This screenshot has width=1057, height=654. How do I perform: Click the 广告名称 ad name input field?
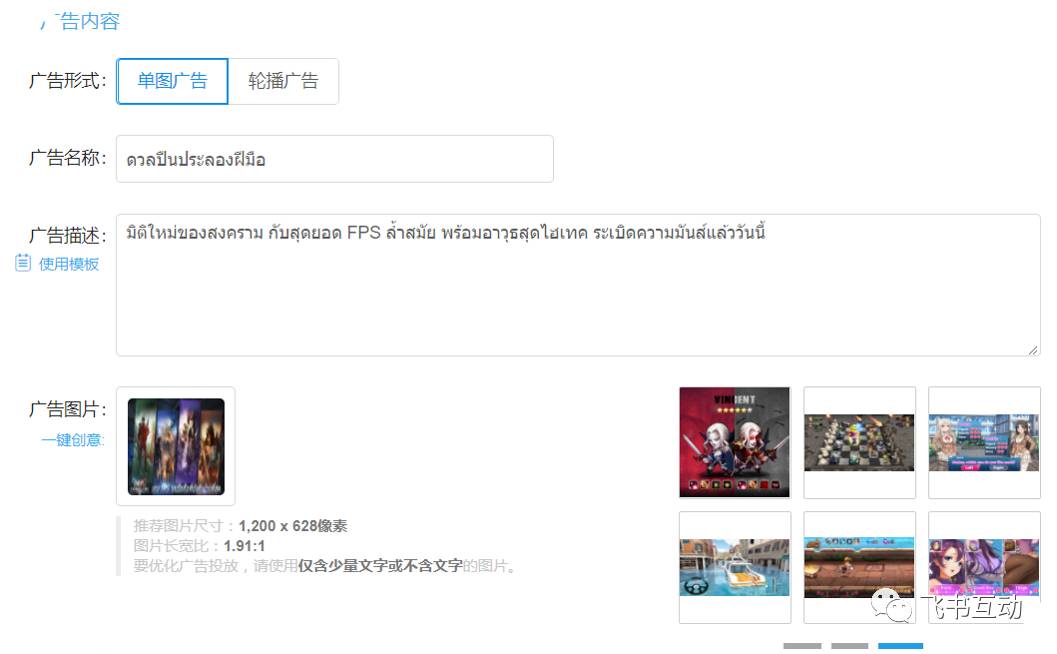click(x=334, y=159)
